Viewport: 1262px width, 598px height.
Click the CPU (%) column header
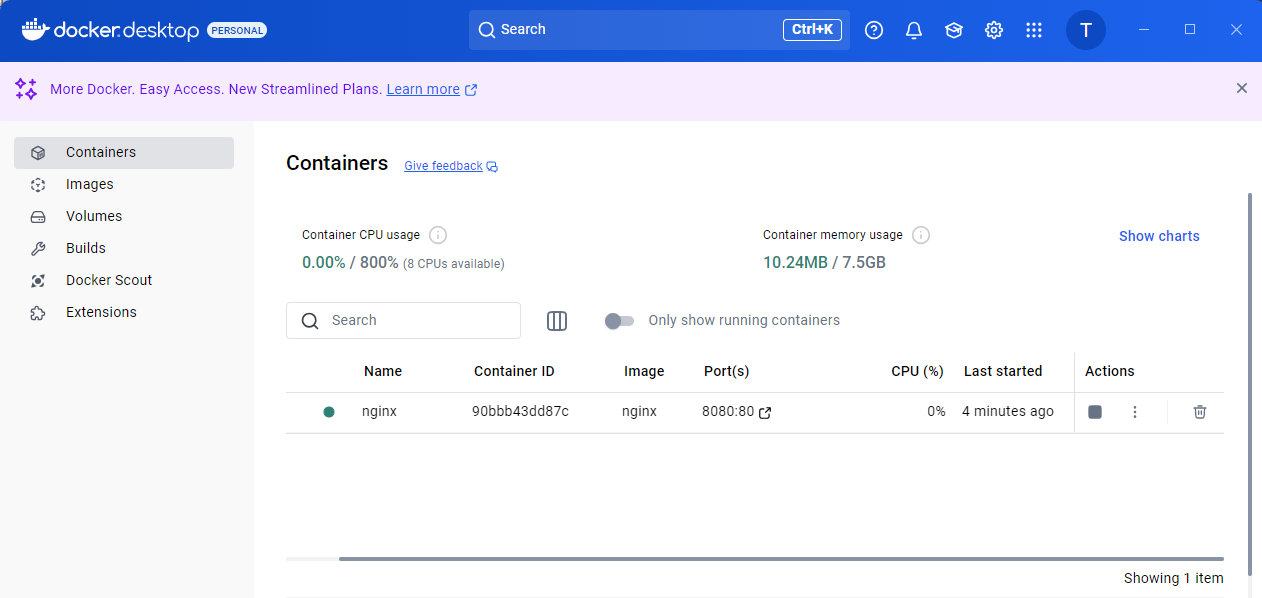click(x=917, y=371)
